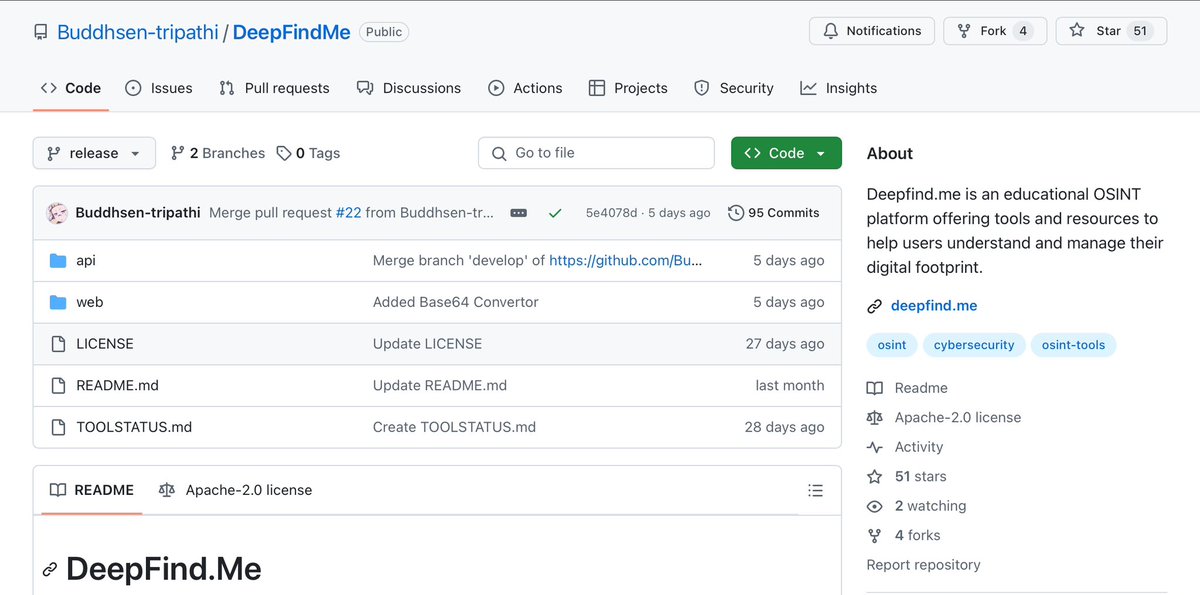Screen dimensions: 1200x595
Task: Switch to the Code tab
Action: [x=71, y=88]
